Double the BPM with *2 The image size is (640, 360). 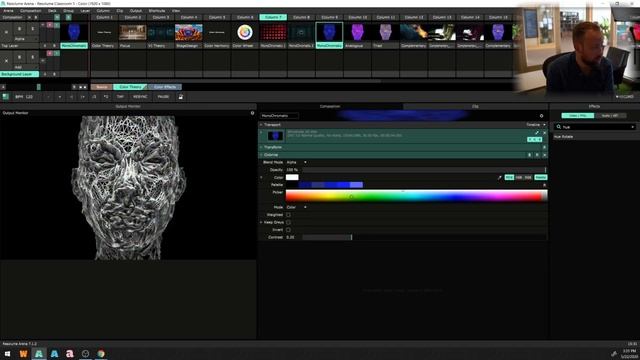tap(106, 97)
